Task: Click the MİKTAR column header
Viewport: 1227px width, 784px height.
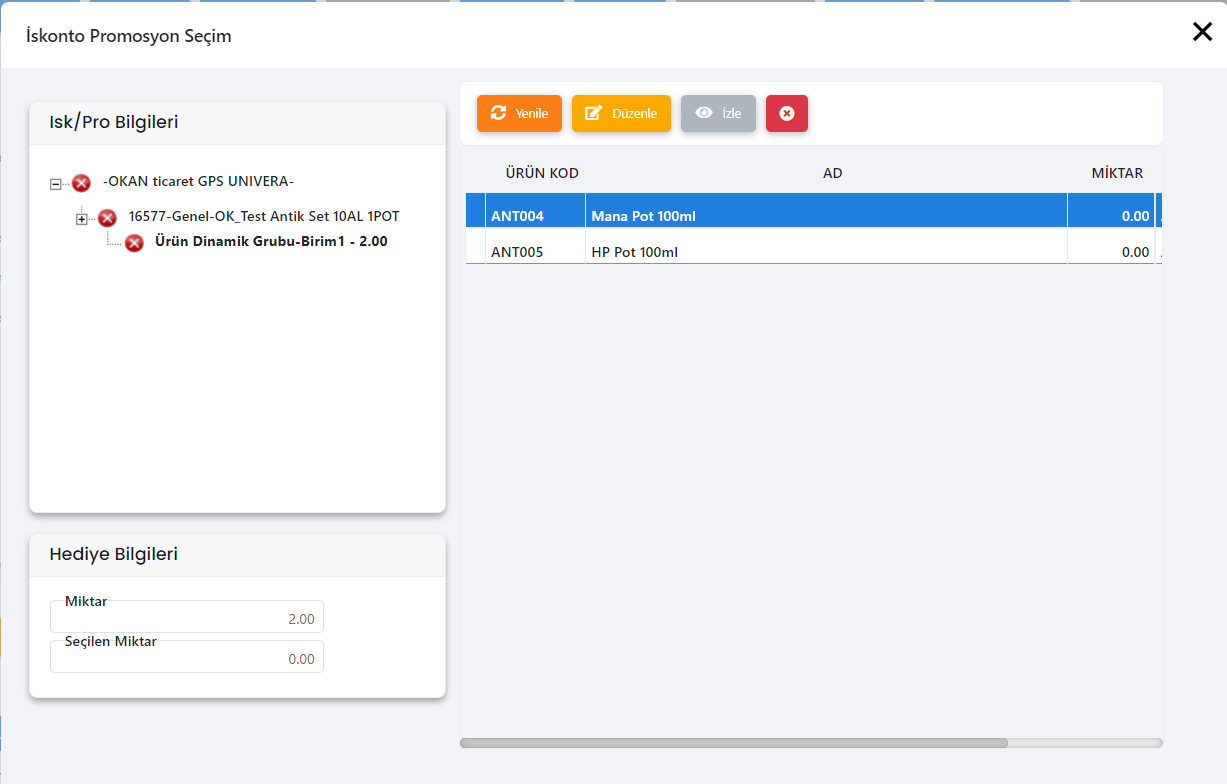Action: click(1117, 173)
